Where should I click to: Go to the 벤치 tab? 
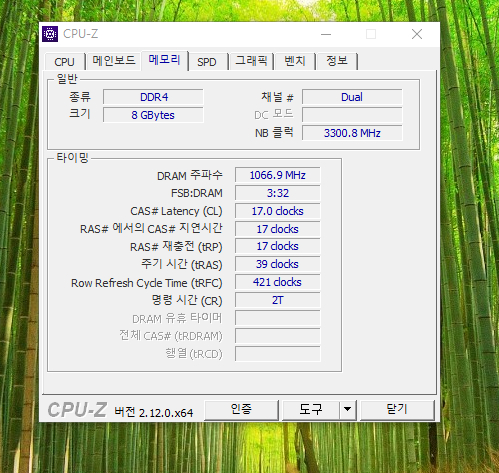[x=295, y=61]
